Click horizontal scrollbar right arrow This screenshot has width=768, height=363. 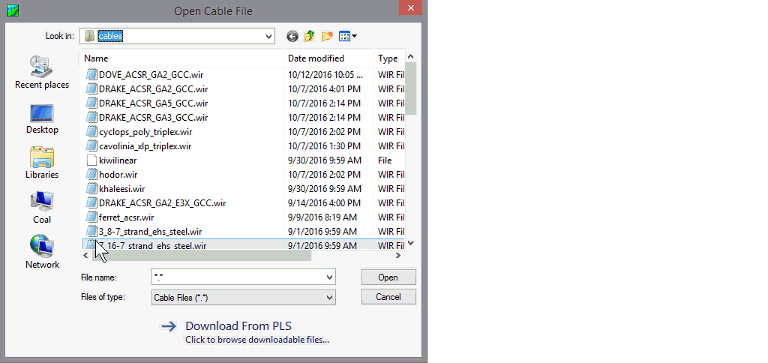(398, 255)
